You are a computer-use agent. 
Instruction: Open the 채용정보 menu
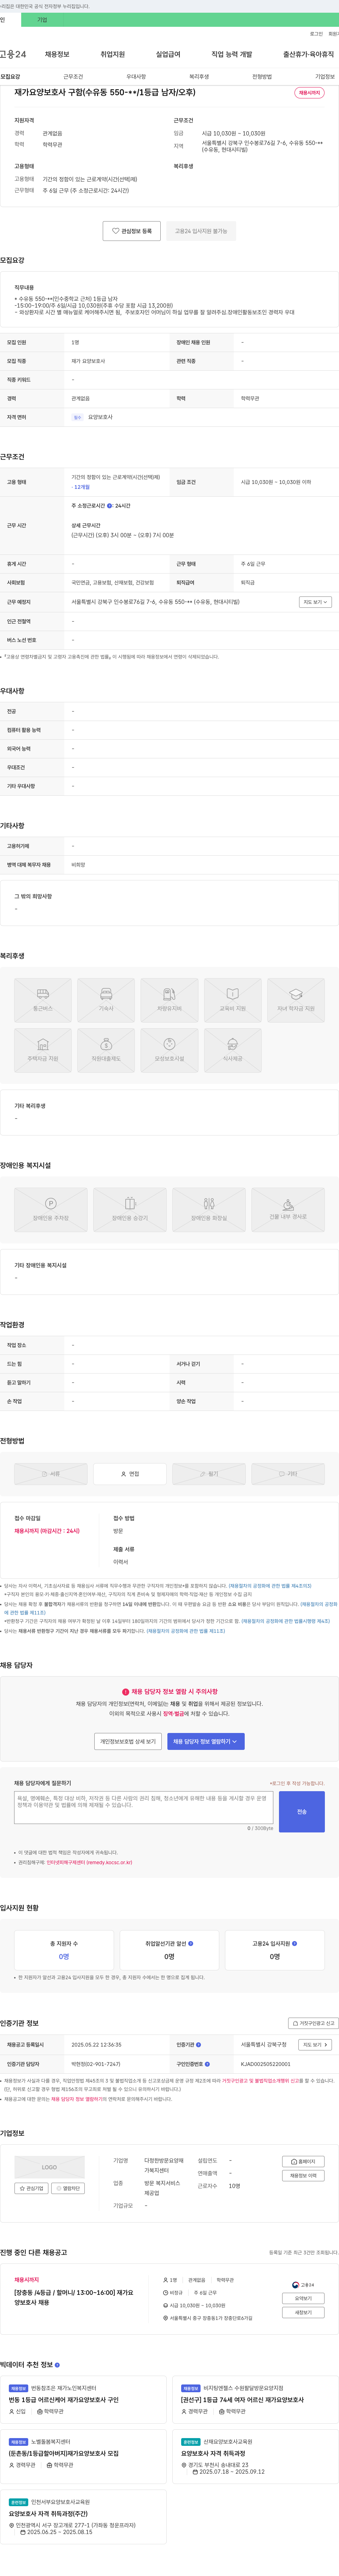click(57, 54)
